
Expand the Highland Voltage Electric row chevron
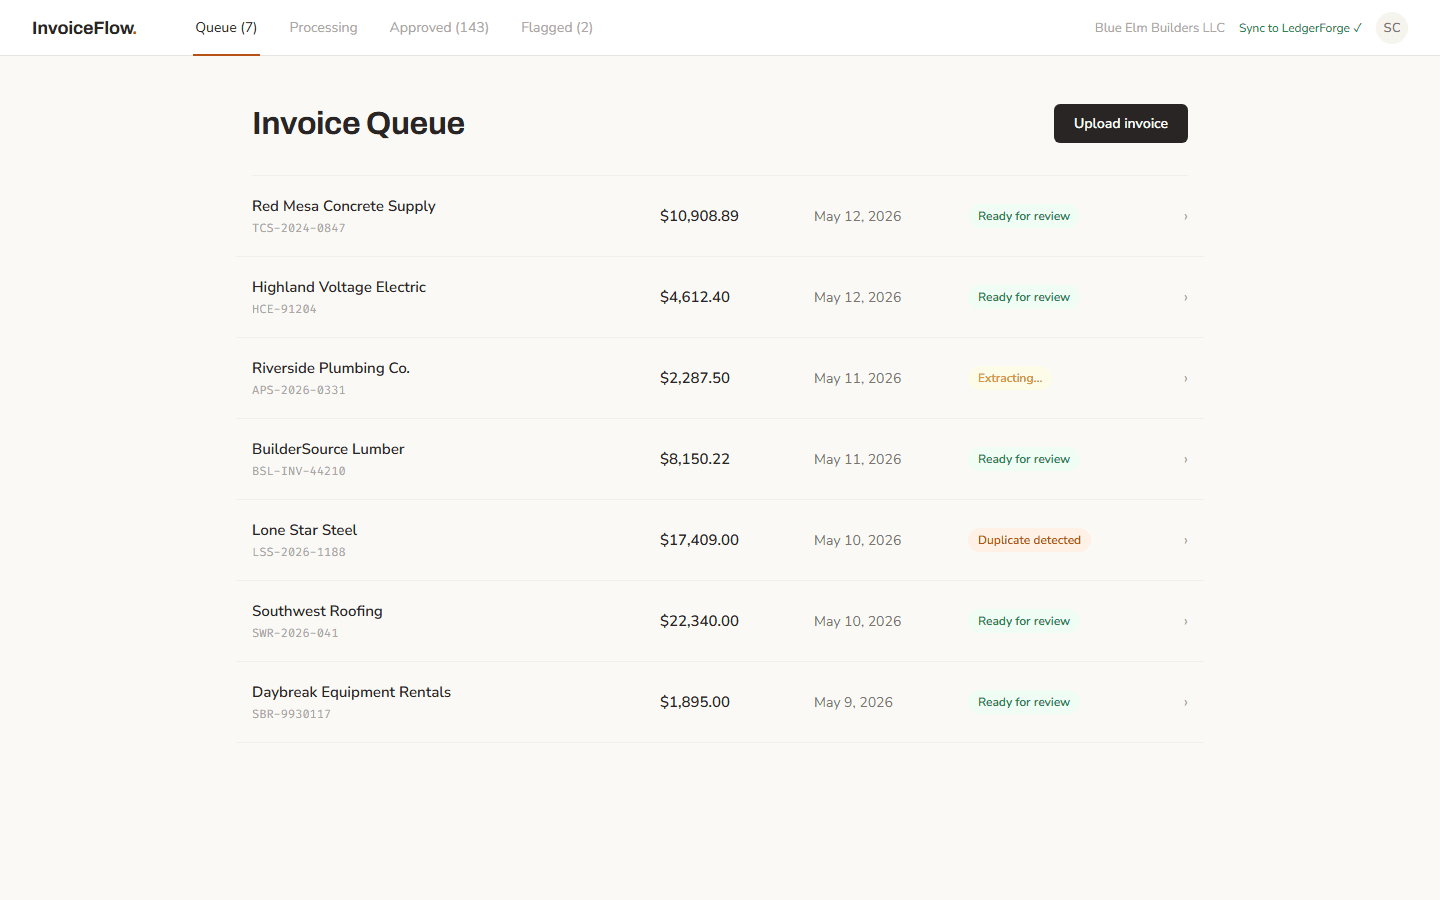tap(1186, 297)
